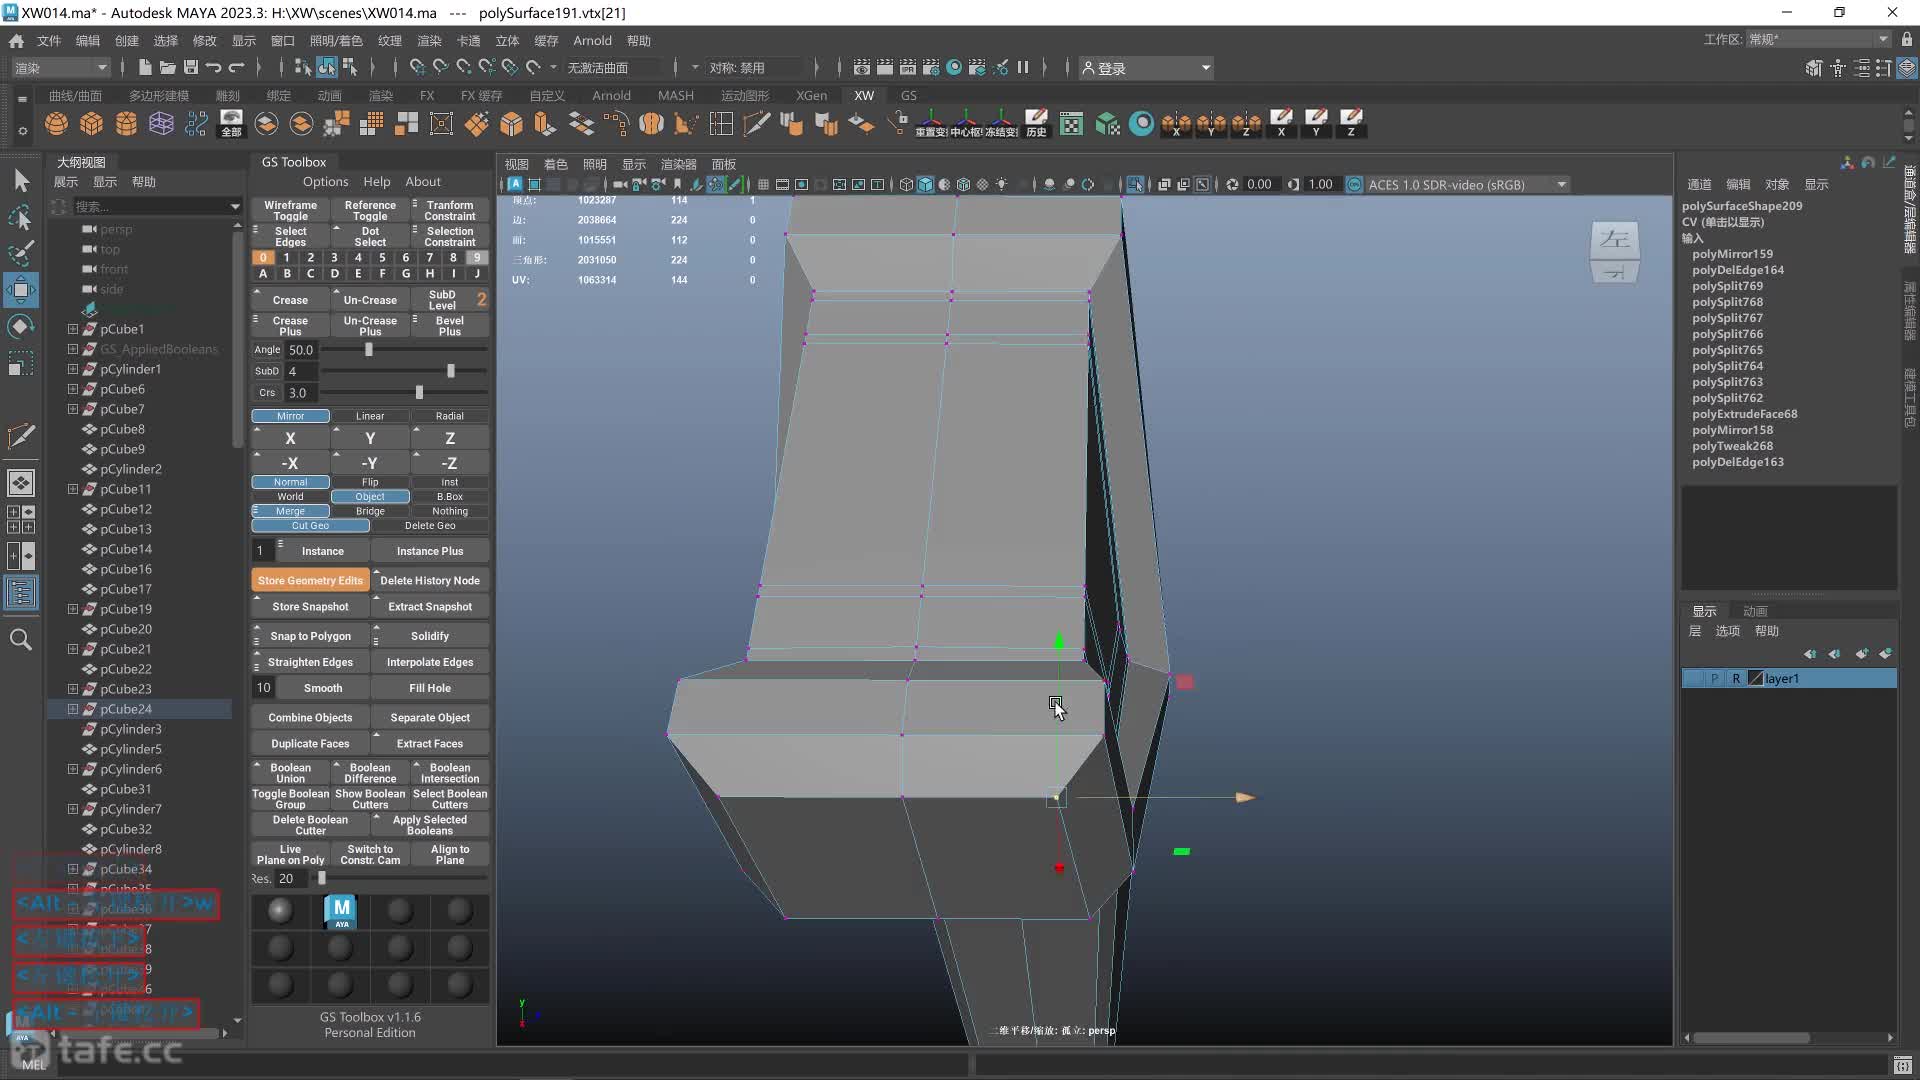Image resolution: width=1920 pixels, height=1080 pixels.
Task: Click the Maya M icon in GS Toolbox material grid
Action: pos(341,911)
